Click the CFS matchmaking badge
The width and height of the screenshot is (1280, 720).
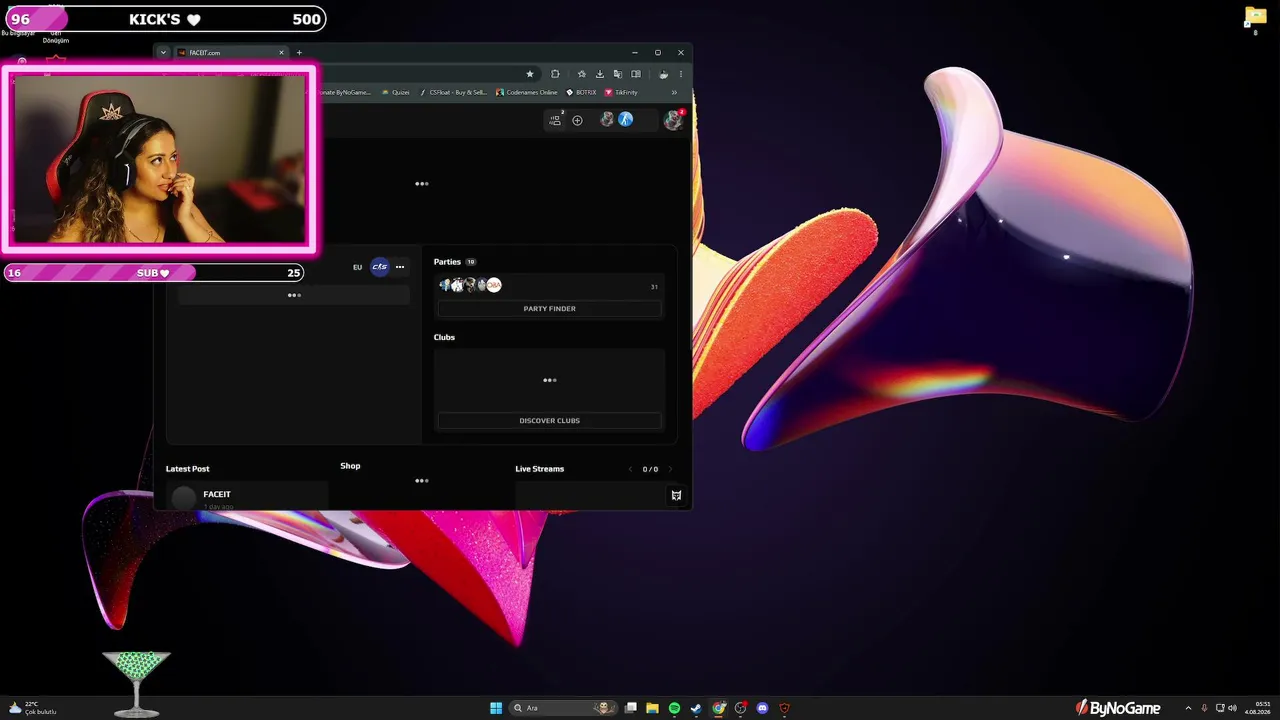coord(379,267)
